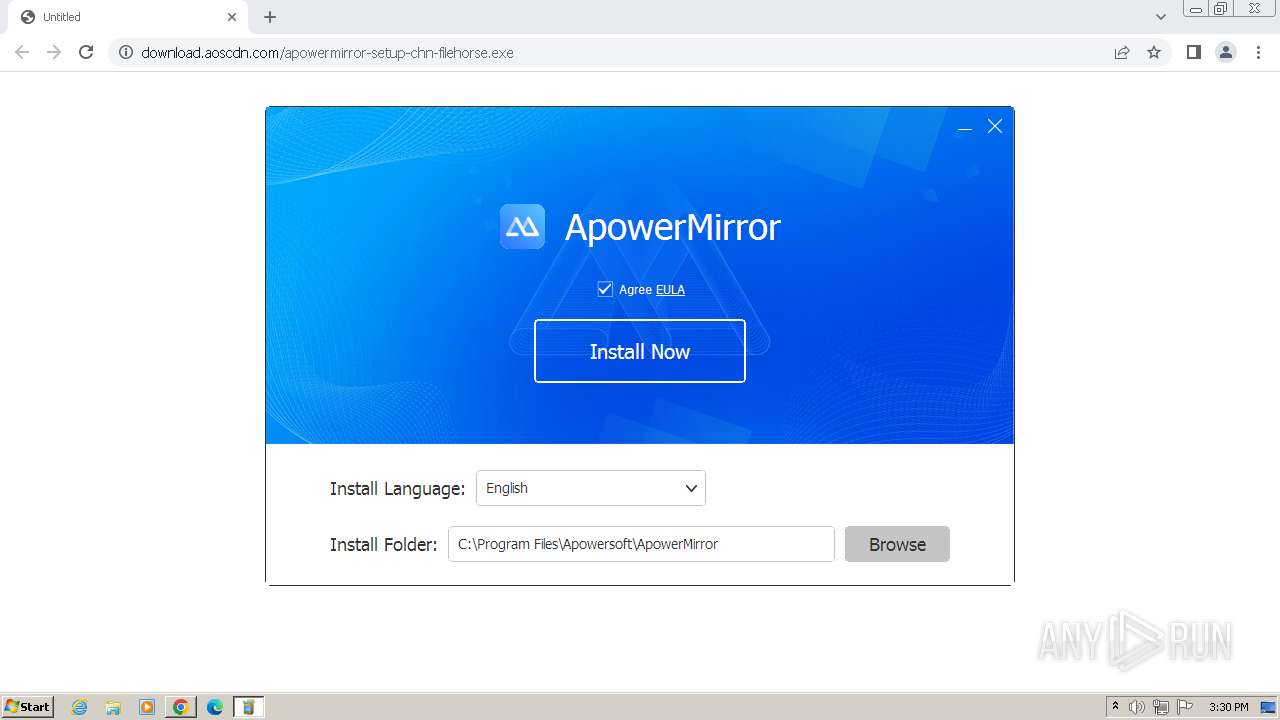This screenshot has height=720, width=1280.
Task: Open Chrome tab search dropdown
Action: pos(1161,17)
